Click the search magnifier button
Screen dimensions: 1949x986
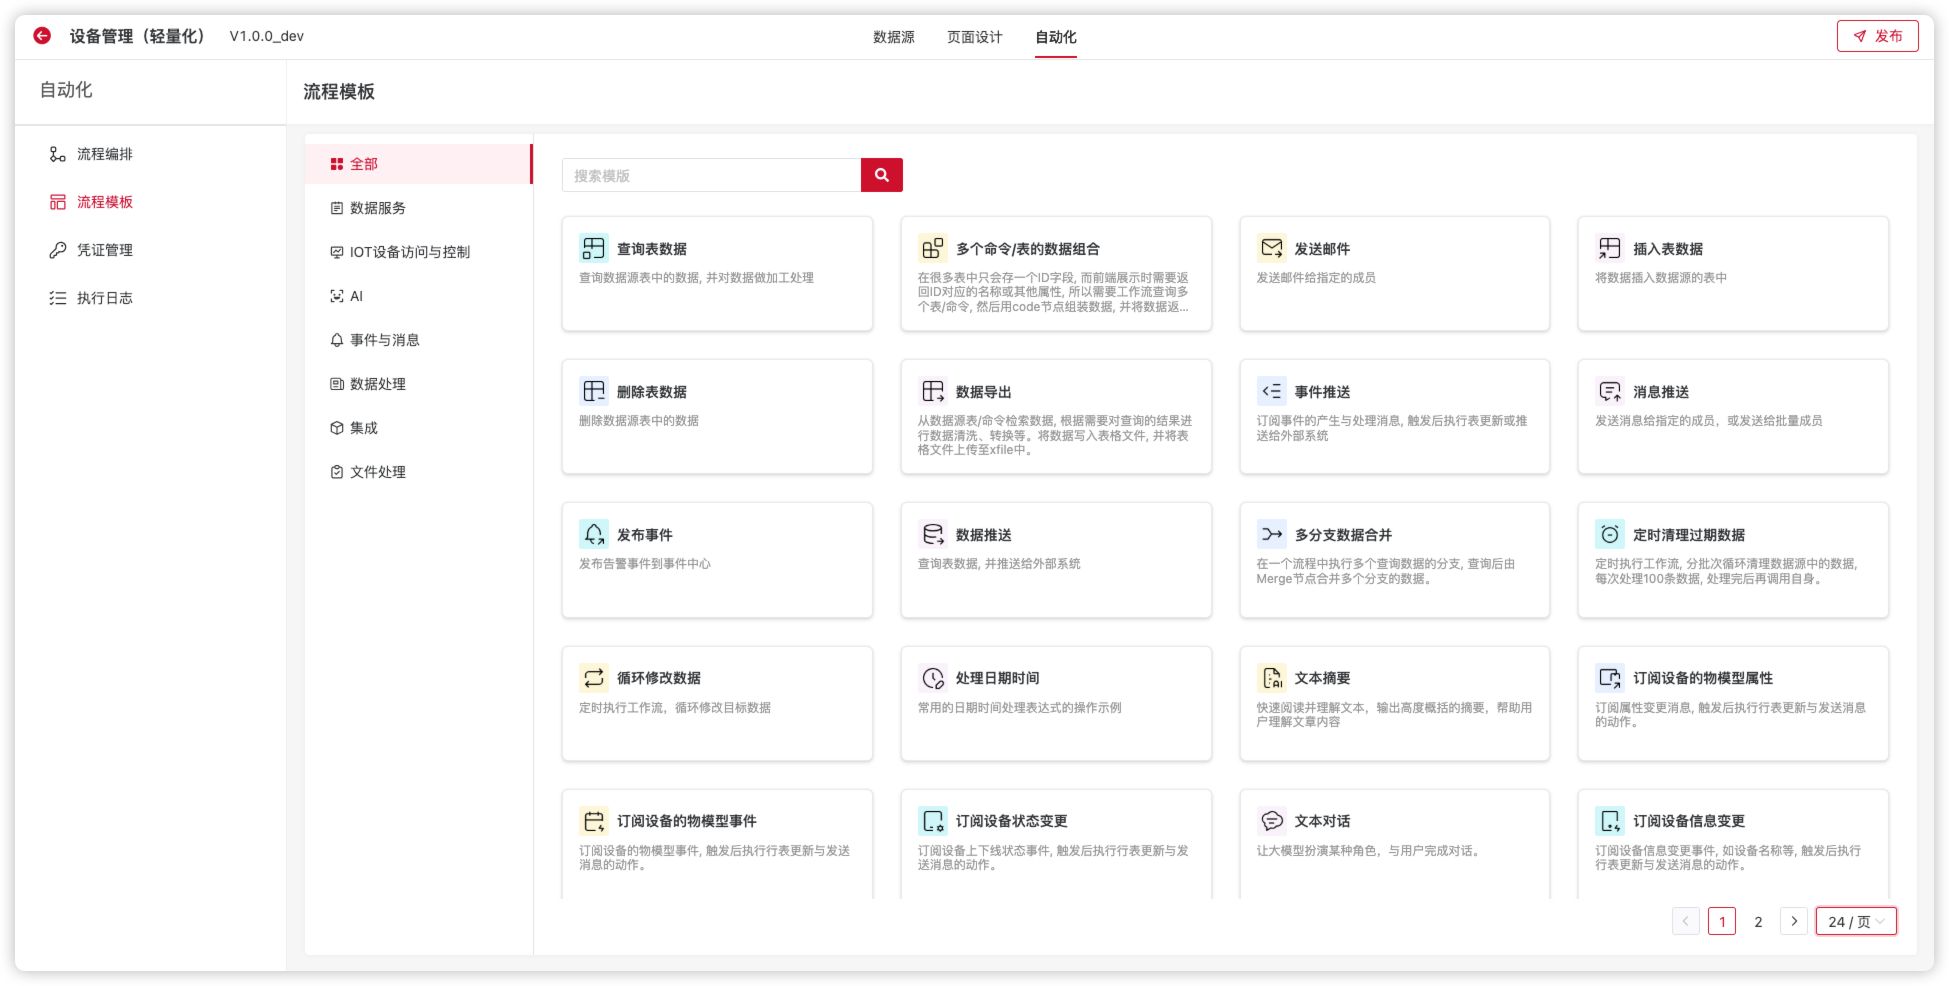click(881, 175)
